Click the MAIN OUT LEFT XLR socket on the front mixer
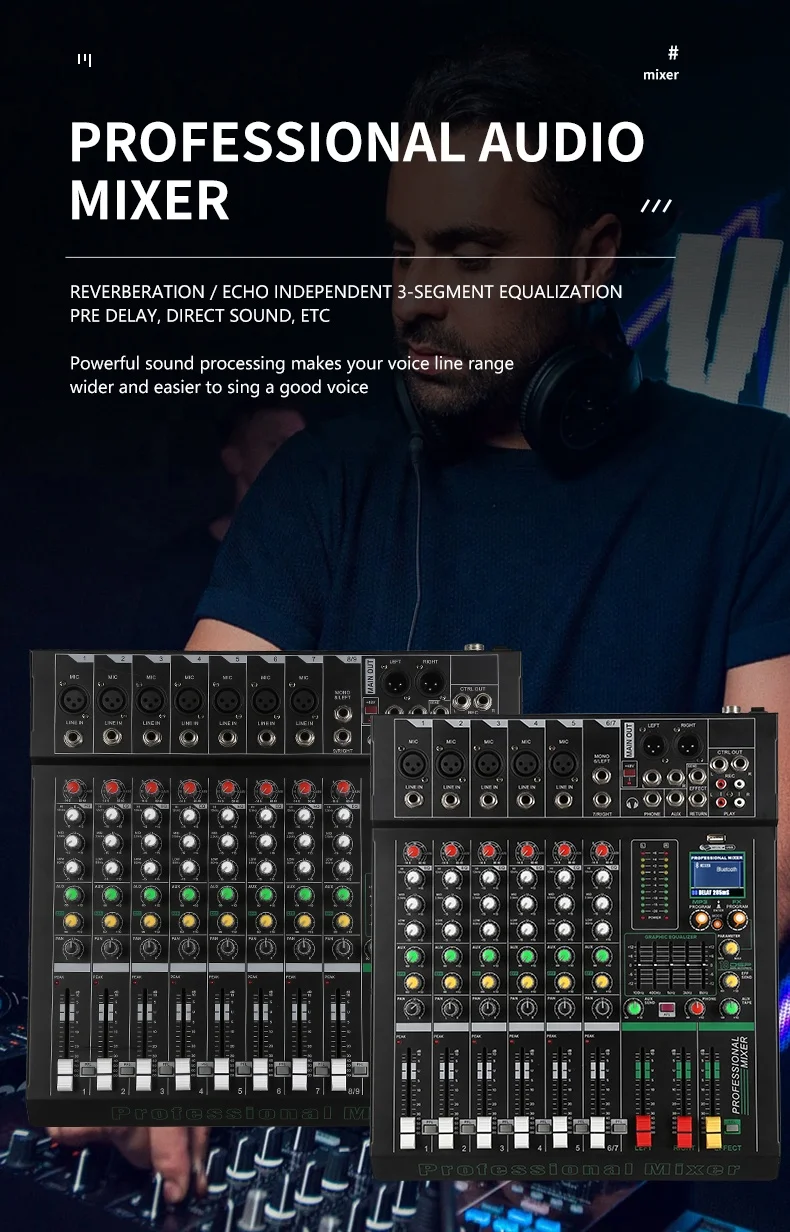790x1232 pixels. coord(654,745)
